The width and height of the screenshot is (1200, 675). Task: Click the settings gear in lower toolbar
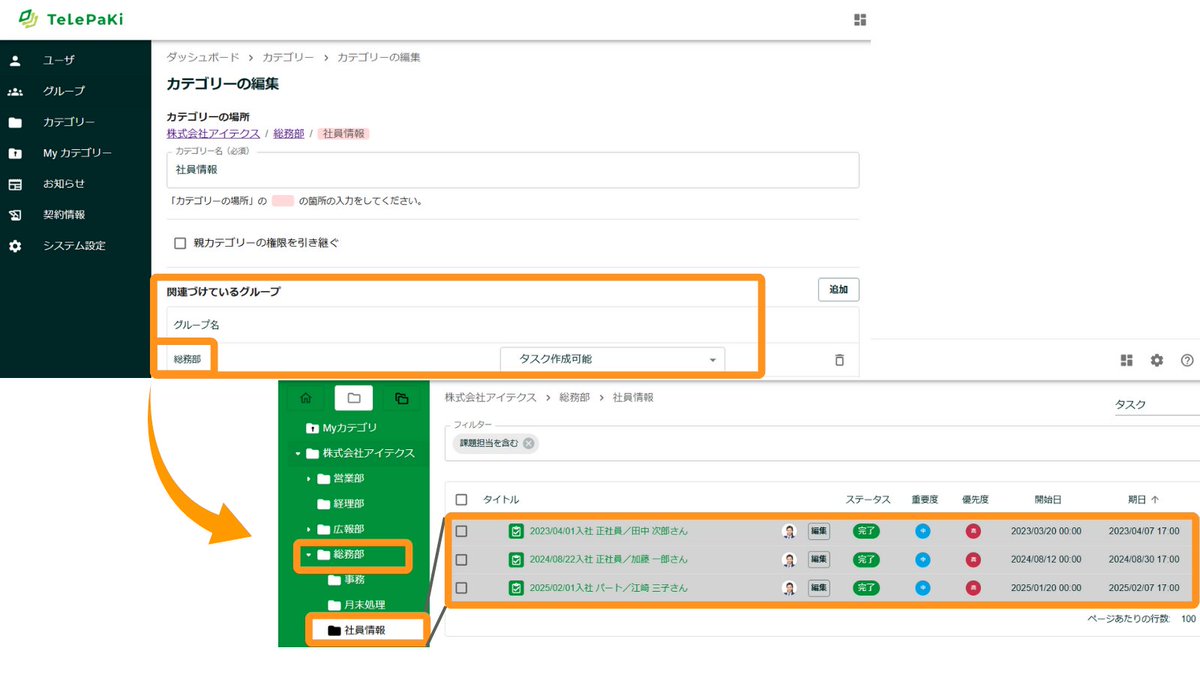pos(1157,360)
